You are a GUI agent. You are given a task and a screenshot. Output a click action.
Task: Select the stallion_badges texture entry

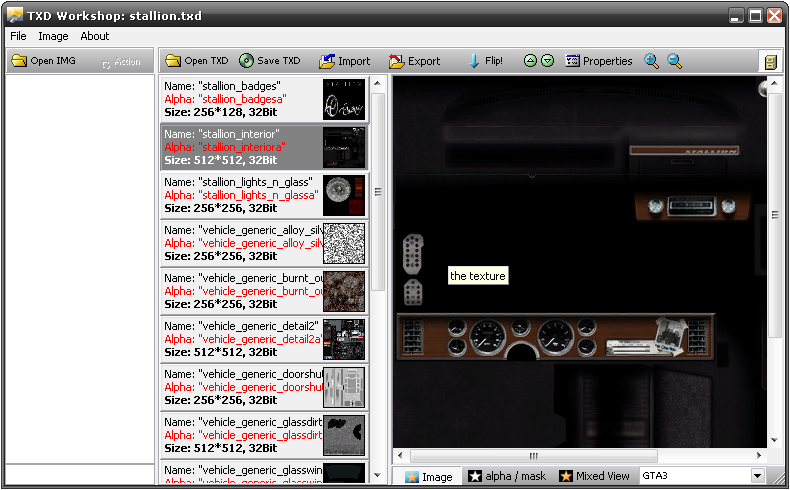[x=264, y=99]
